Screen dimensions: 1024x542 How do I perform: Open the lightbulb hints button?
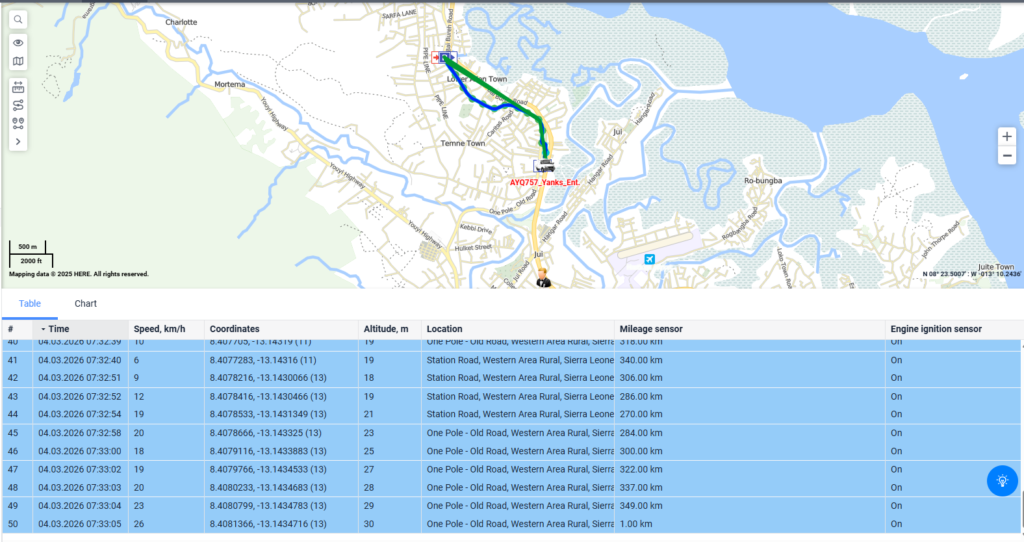[1001, 481]
